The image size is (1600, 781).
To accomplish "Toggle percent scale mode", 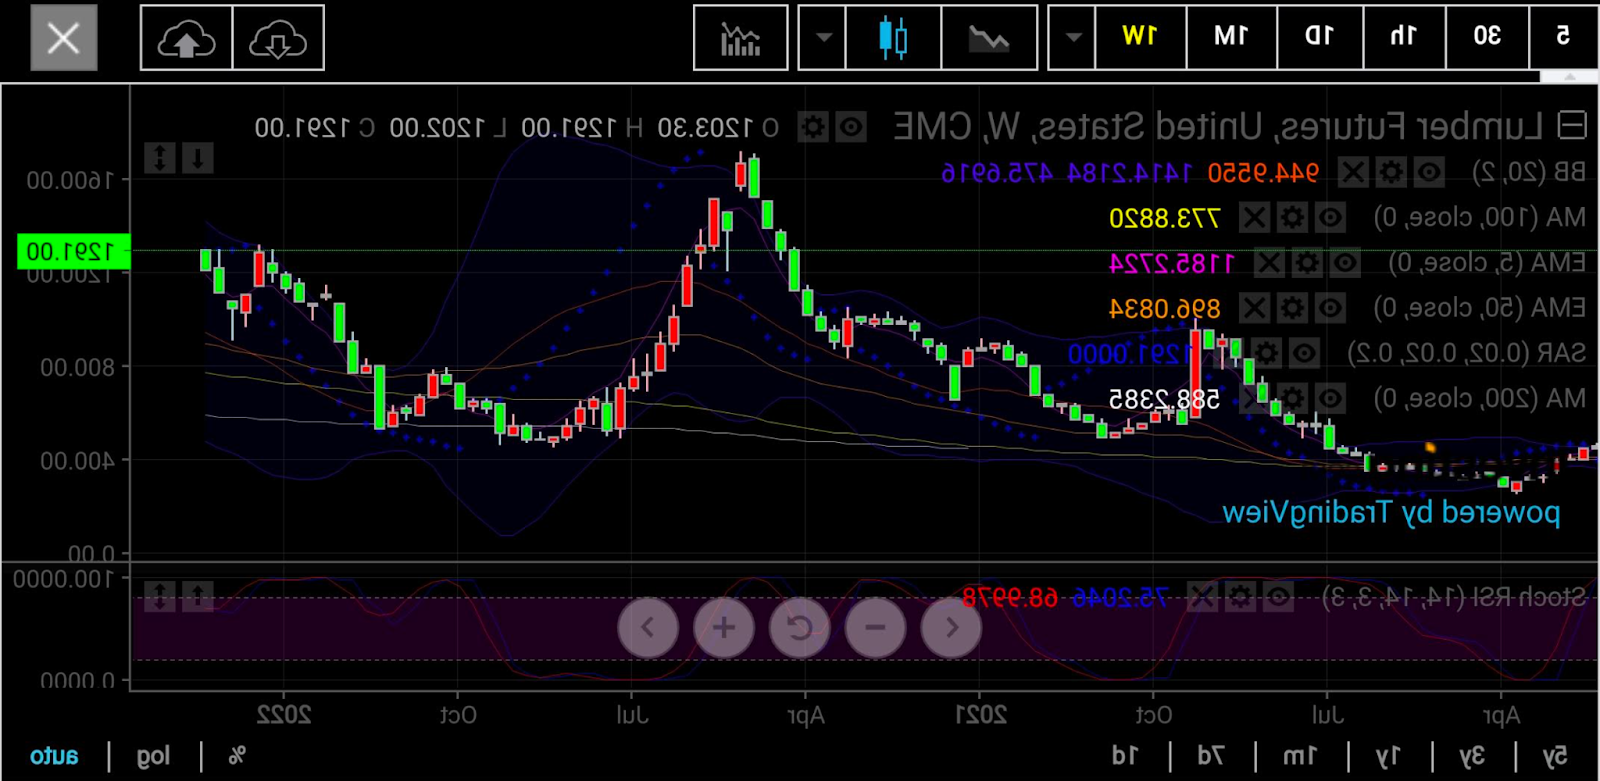I will [237, 756].
